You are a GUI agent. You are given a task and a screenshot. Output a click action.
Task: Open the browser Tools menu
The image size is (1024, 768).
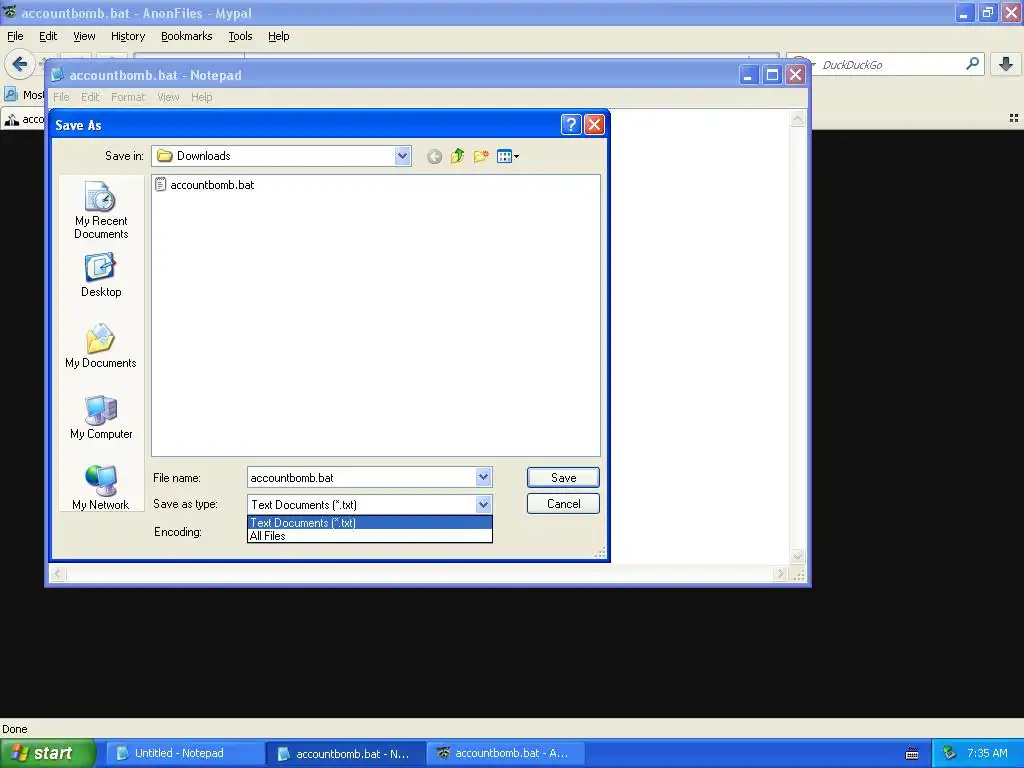pyautogui.click(x=240, y=36)
